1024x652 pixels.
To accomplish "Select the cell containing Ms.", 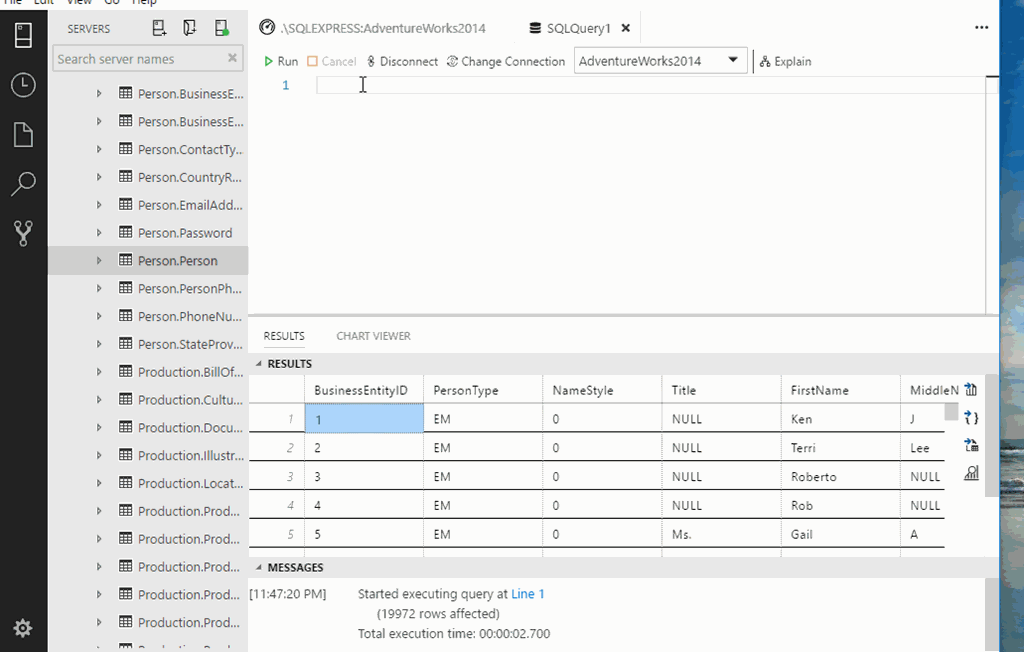I will pyautogui.click(x=722, y=534).
